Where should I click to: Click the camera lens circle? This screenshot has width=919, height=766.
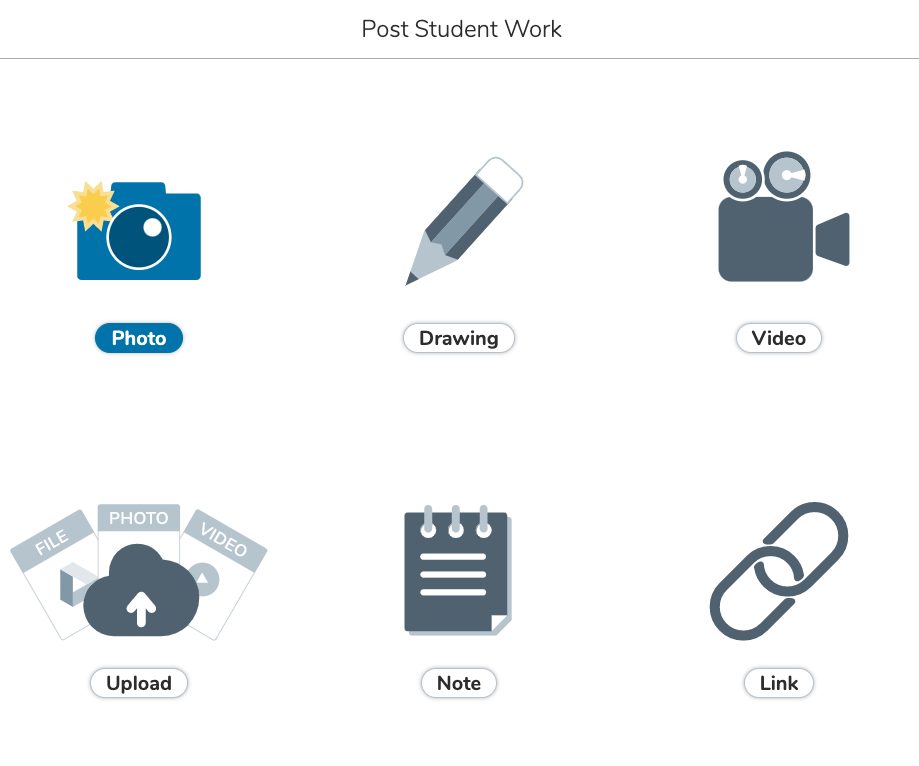pos(139,237)
